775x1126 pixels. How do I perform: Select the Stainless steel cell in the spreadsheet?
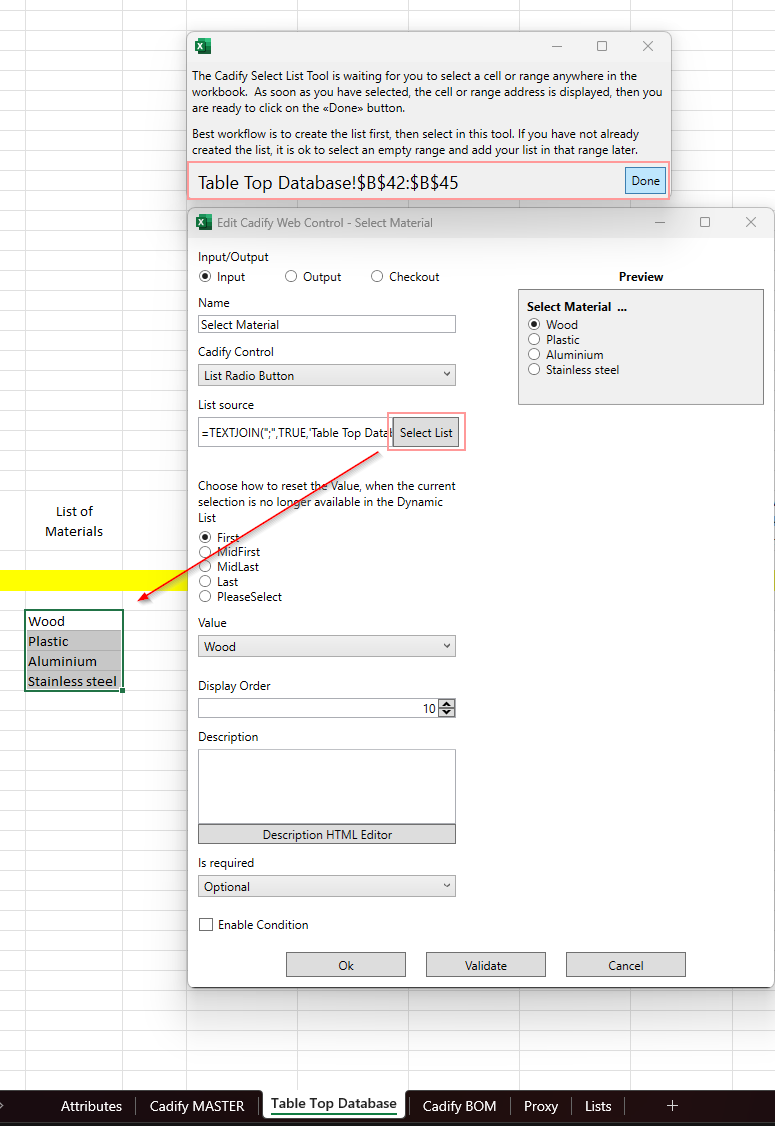(74, 681)
